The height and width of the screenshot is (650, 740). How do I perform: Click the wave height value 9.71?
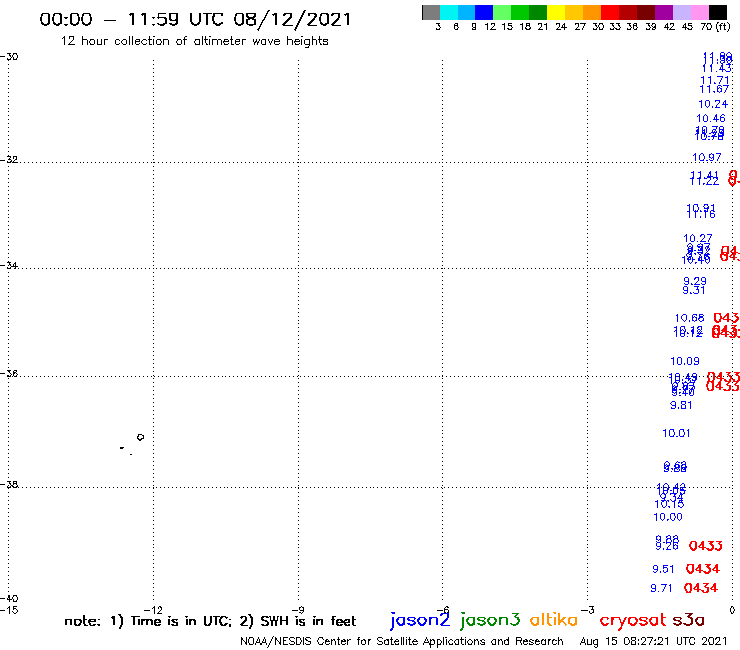[x=661, y=588]
